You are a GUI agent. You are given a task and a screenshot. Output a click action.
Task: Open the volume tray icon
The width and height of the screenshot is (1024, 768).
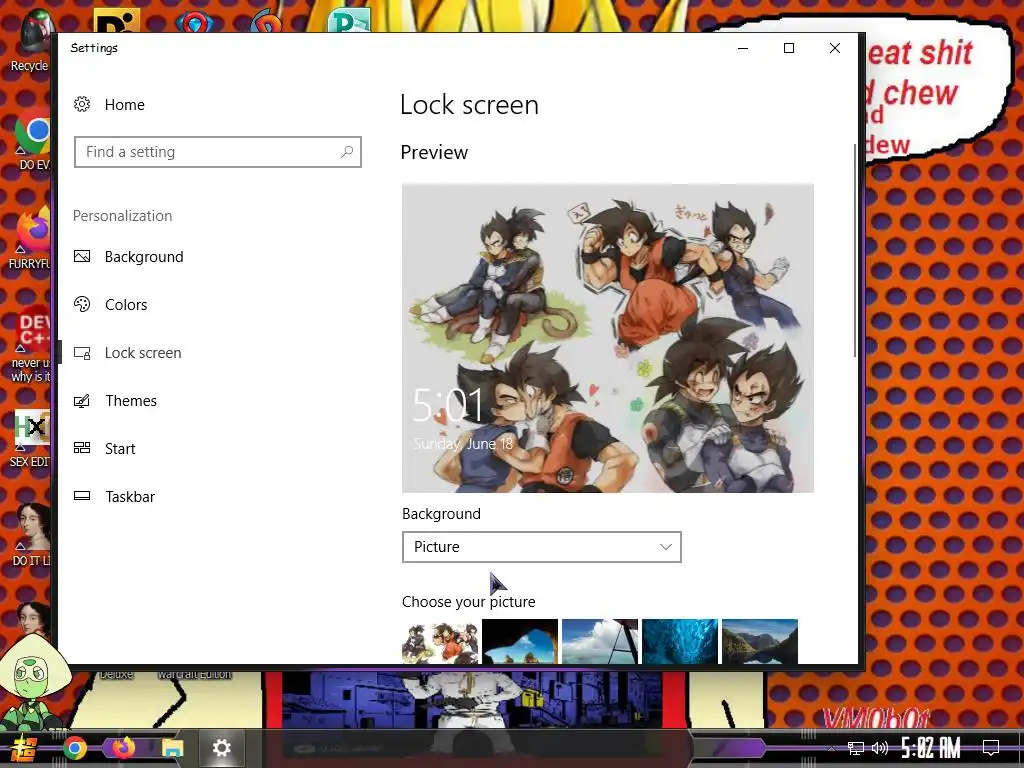coord(880,748)
